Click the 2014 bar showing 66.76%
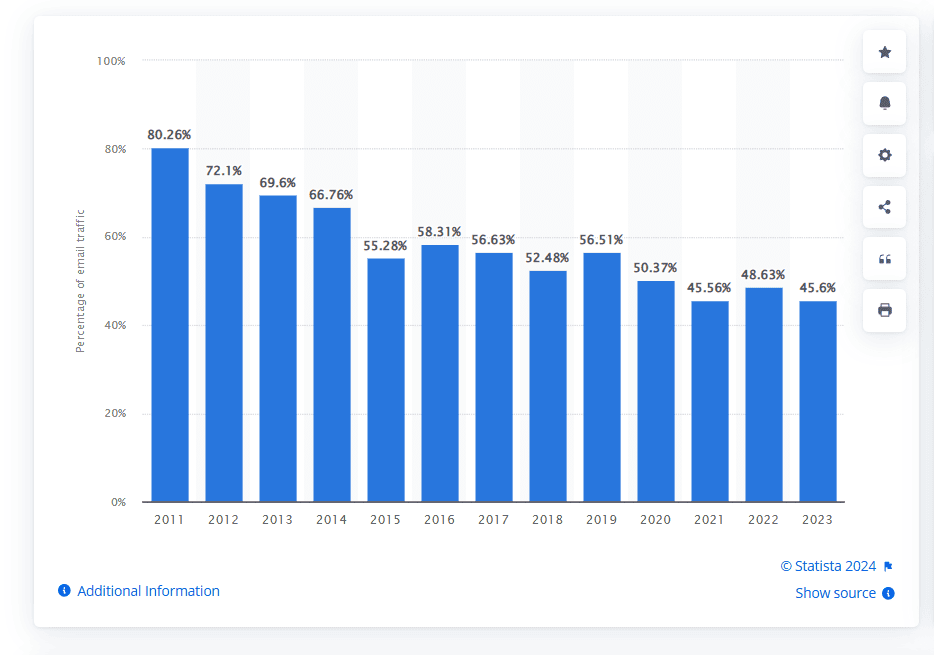The height and width of the screenshot is (655, 934). tap(331, 355)
